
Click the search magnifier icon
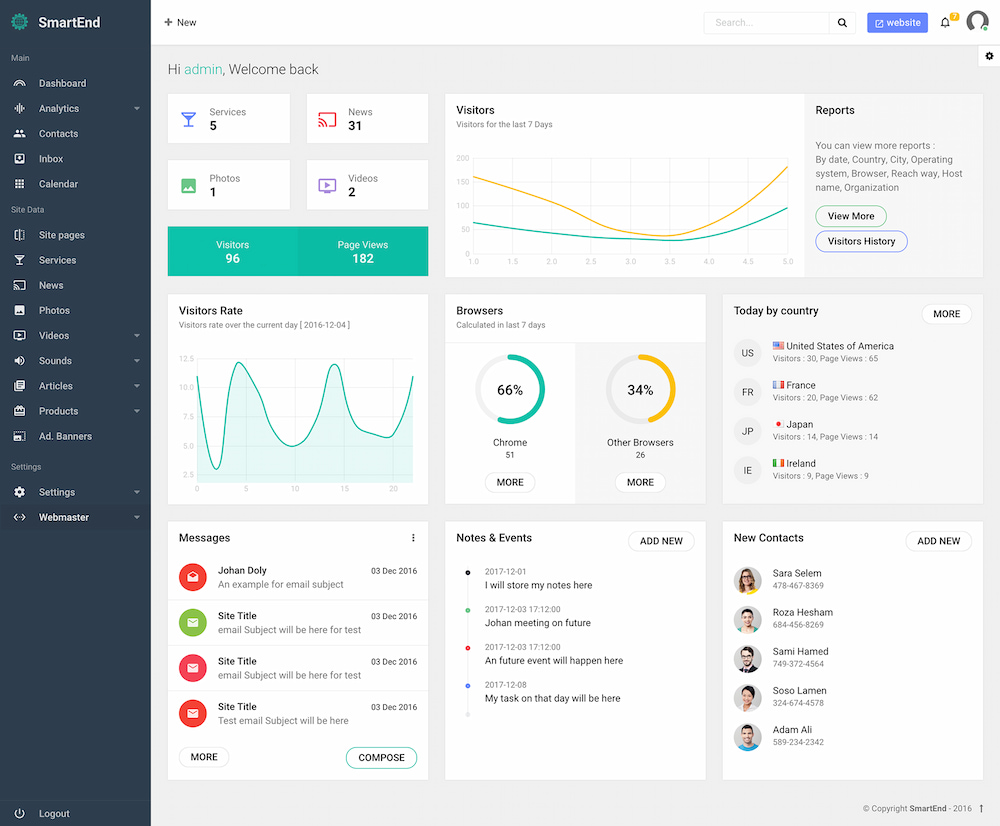[842, 22]
